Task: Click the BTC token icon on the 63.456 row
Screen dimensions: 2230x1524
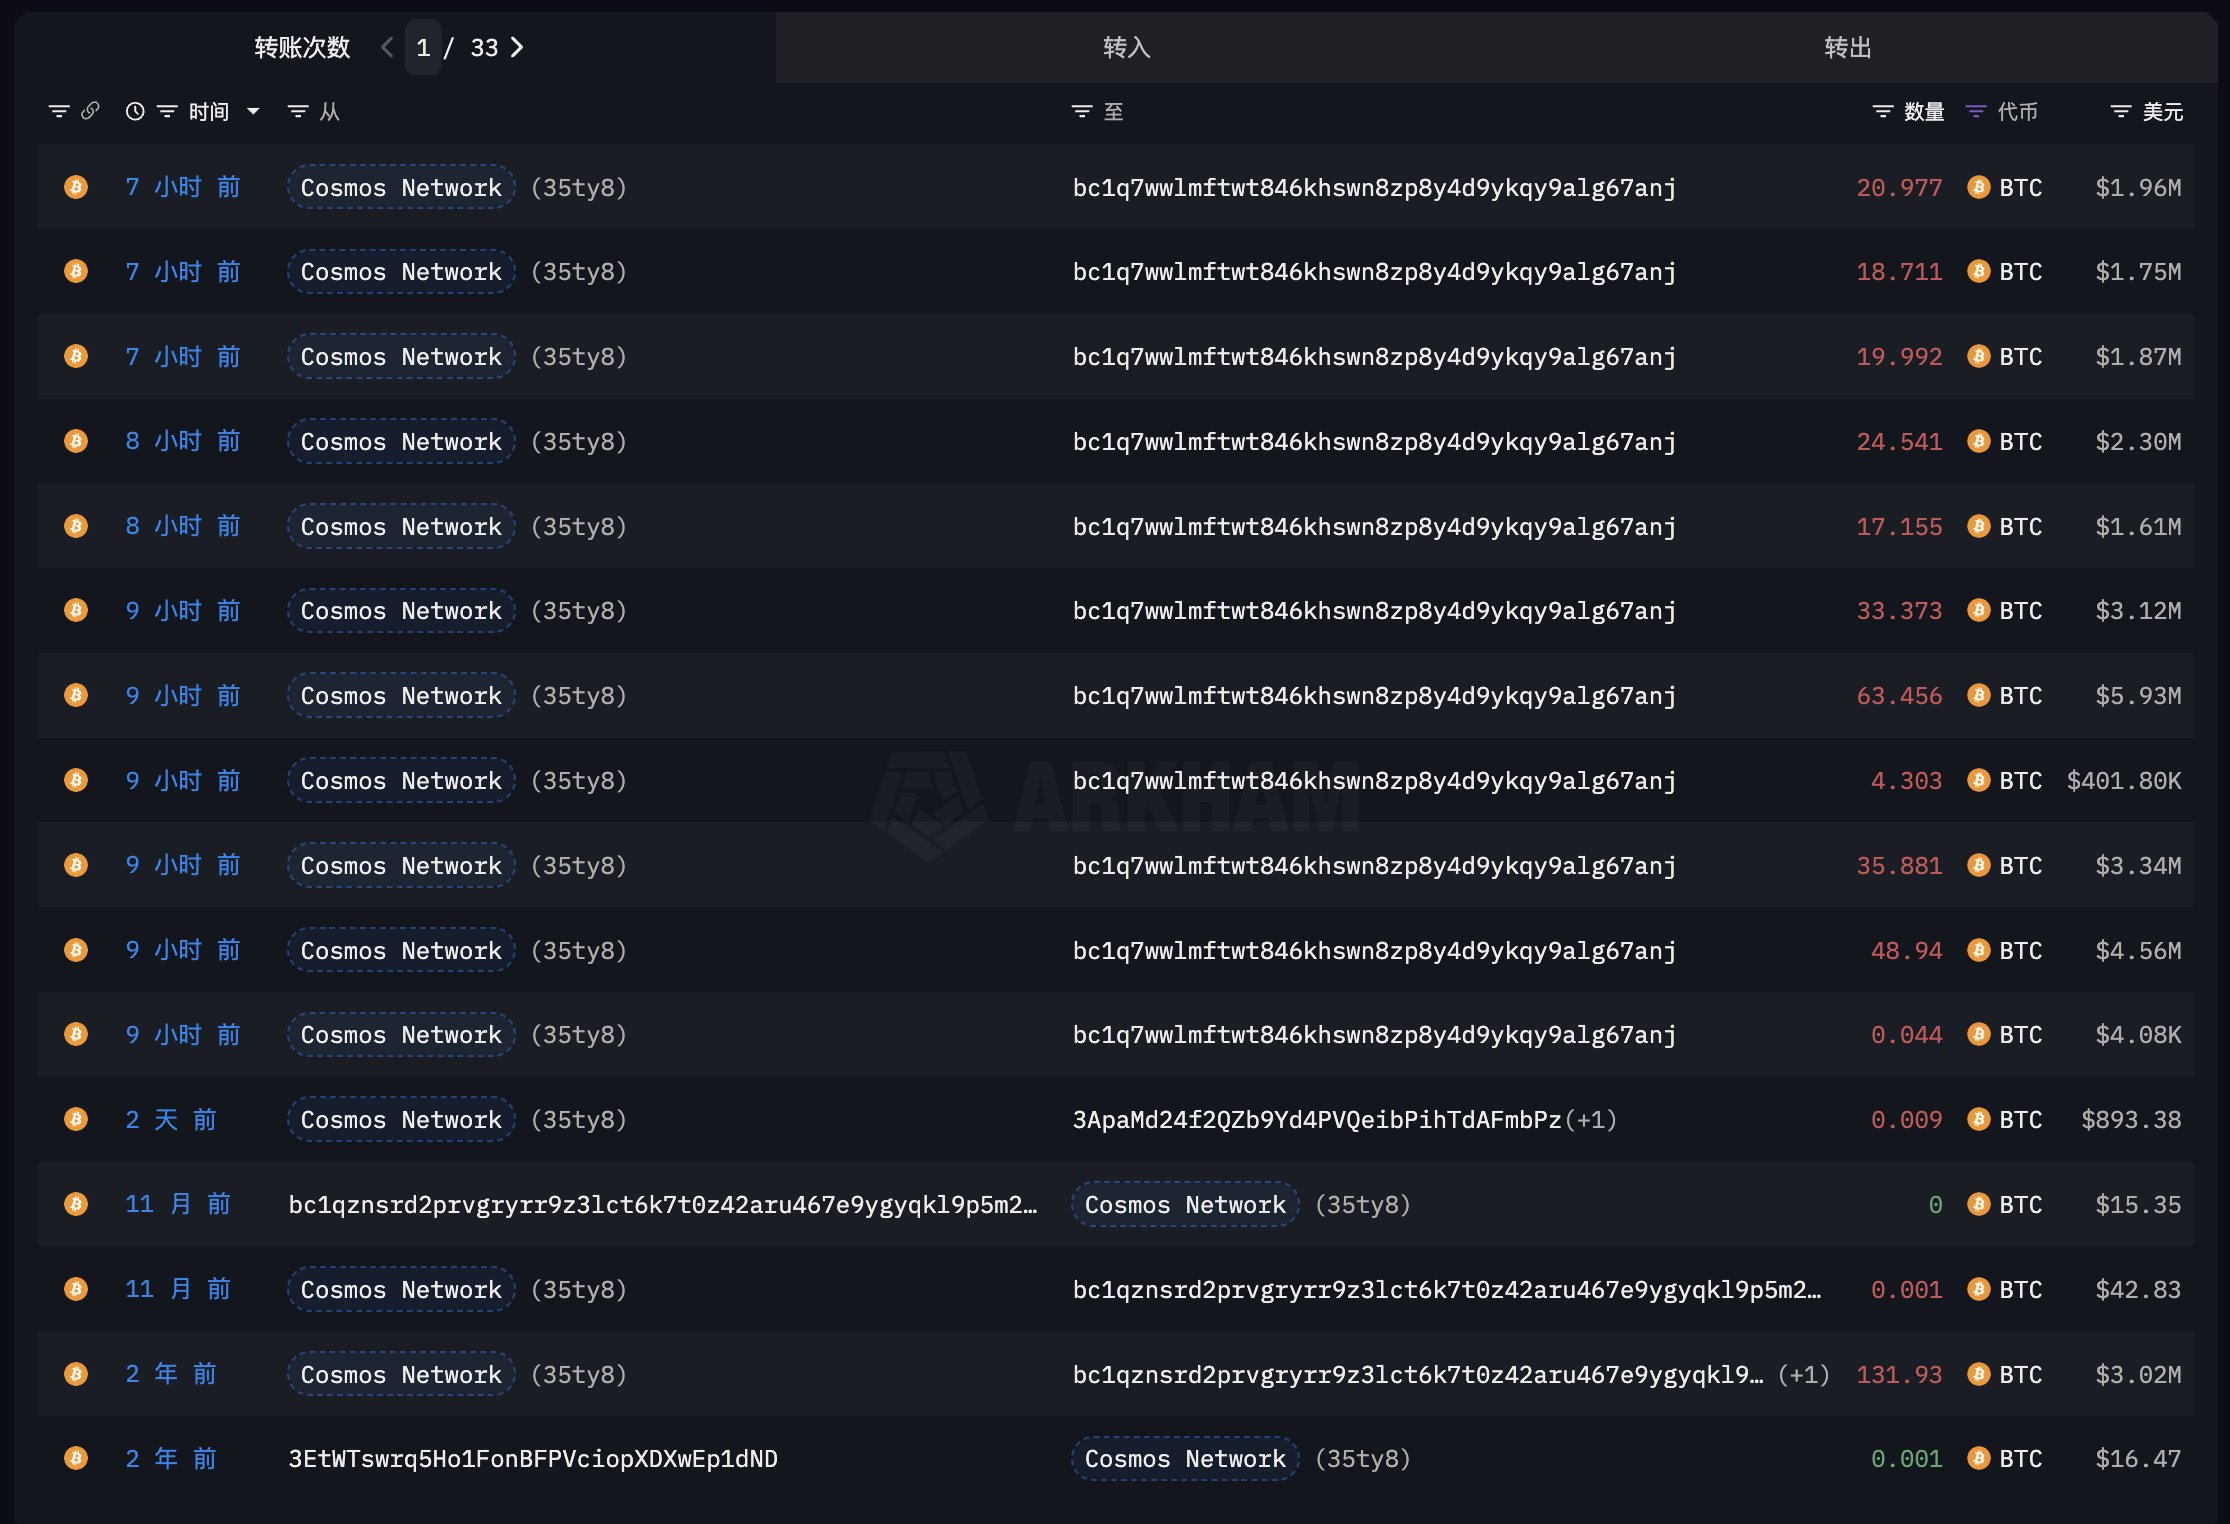Action: pyautogui.click(x=1978, y=695)
